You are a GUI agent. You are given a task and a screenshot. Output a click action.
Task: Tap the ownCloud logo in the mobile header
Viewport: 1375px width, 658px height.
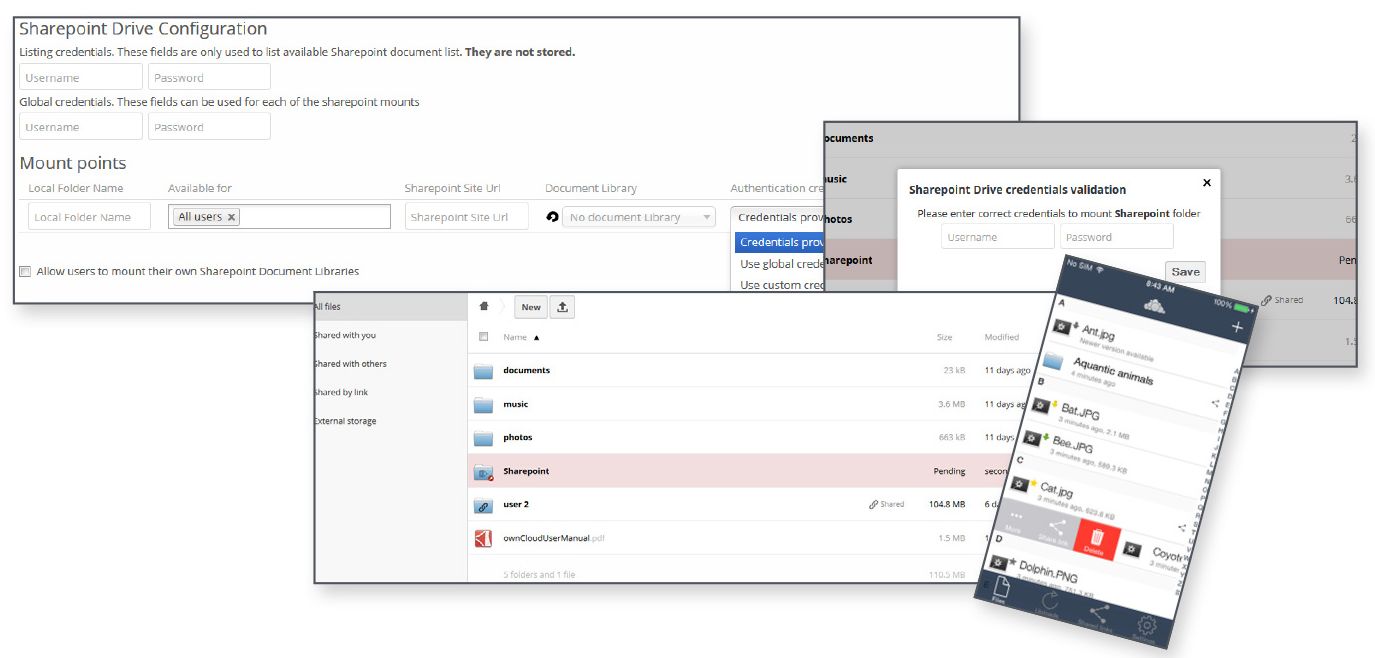pyautogui.click(x=1154, y=307)
